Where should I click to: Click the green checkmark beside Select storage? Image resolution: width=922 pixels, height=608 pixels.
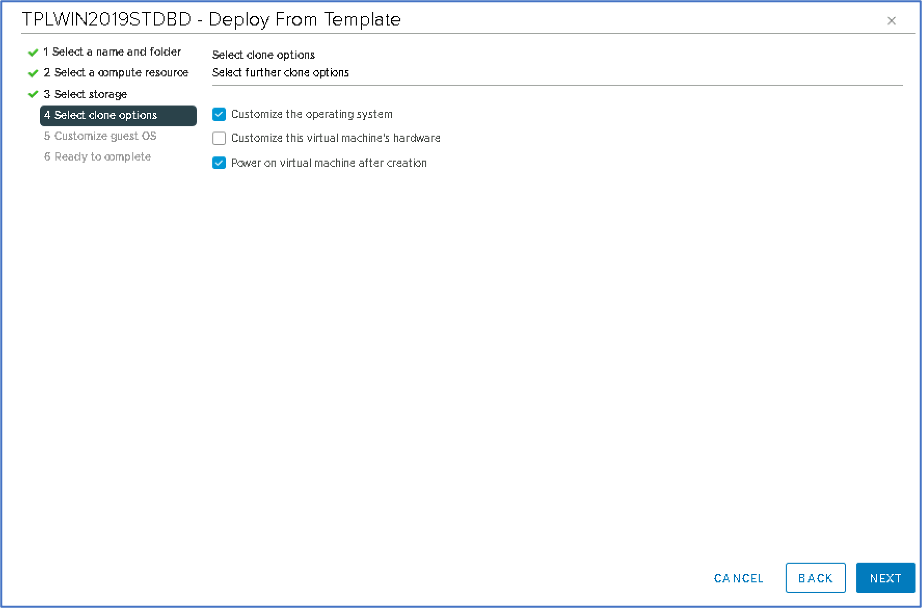(x=33, y=94)
